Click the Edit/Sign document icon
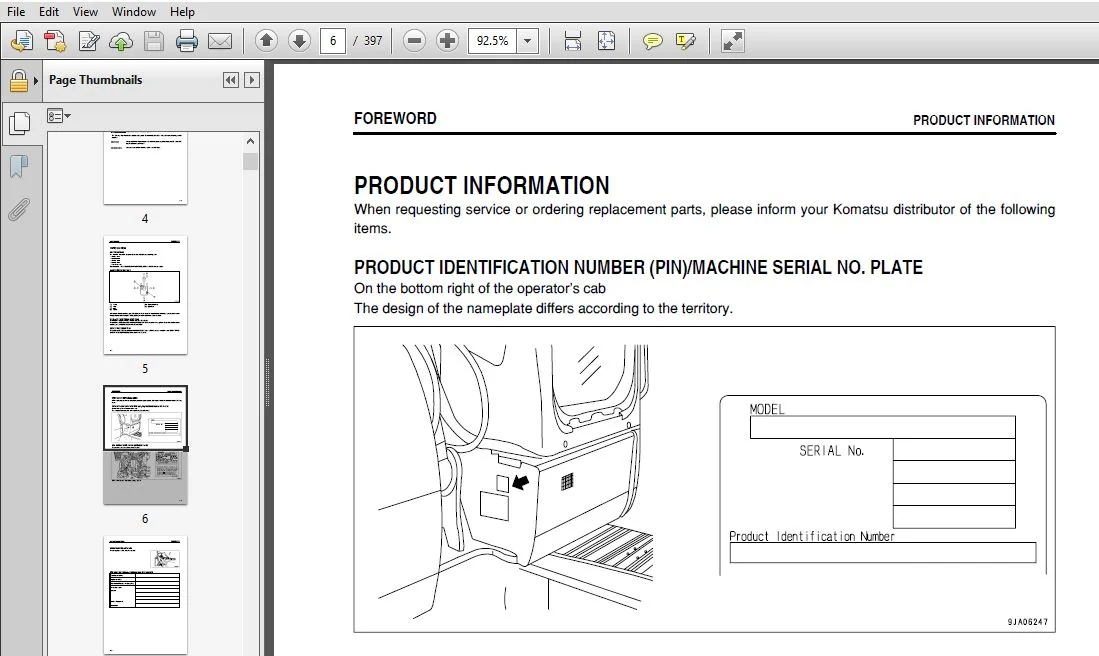Screen dimensions: 1099x656 pos(88,41)
